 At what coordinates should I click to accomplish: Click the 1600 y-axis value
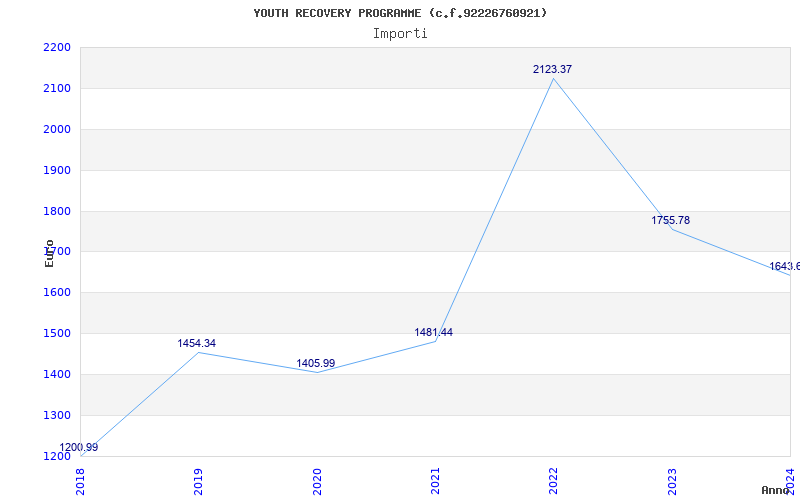point(57,293)
